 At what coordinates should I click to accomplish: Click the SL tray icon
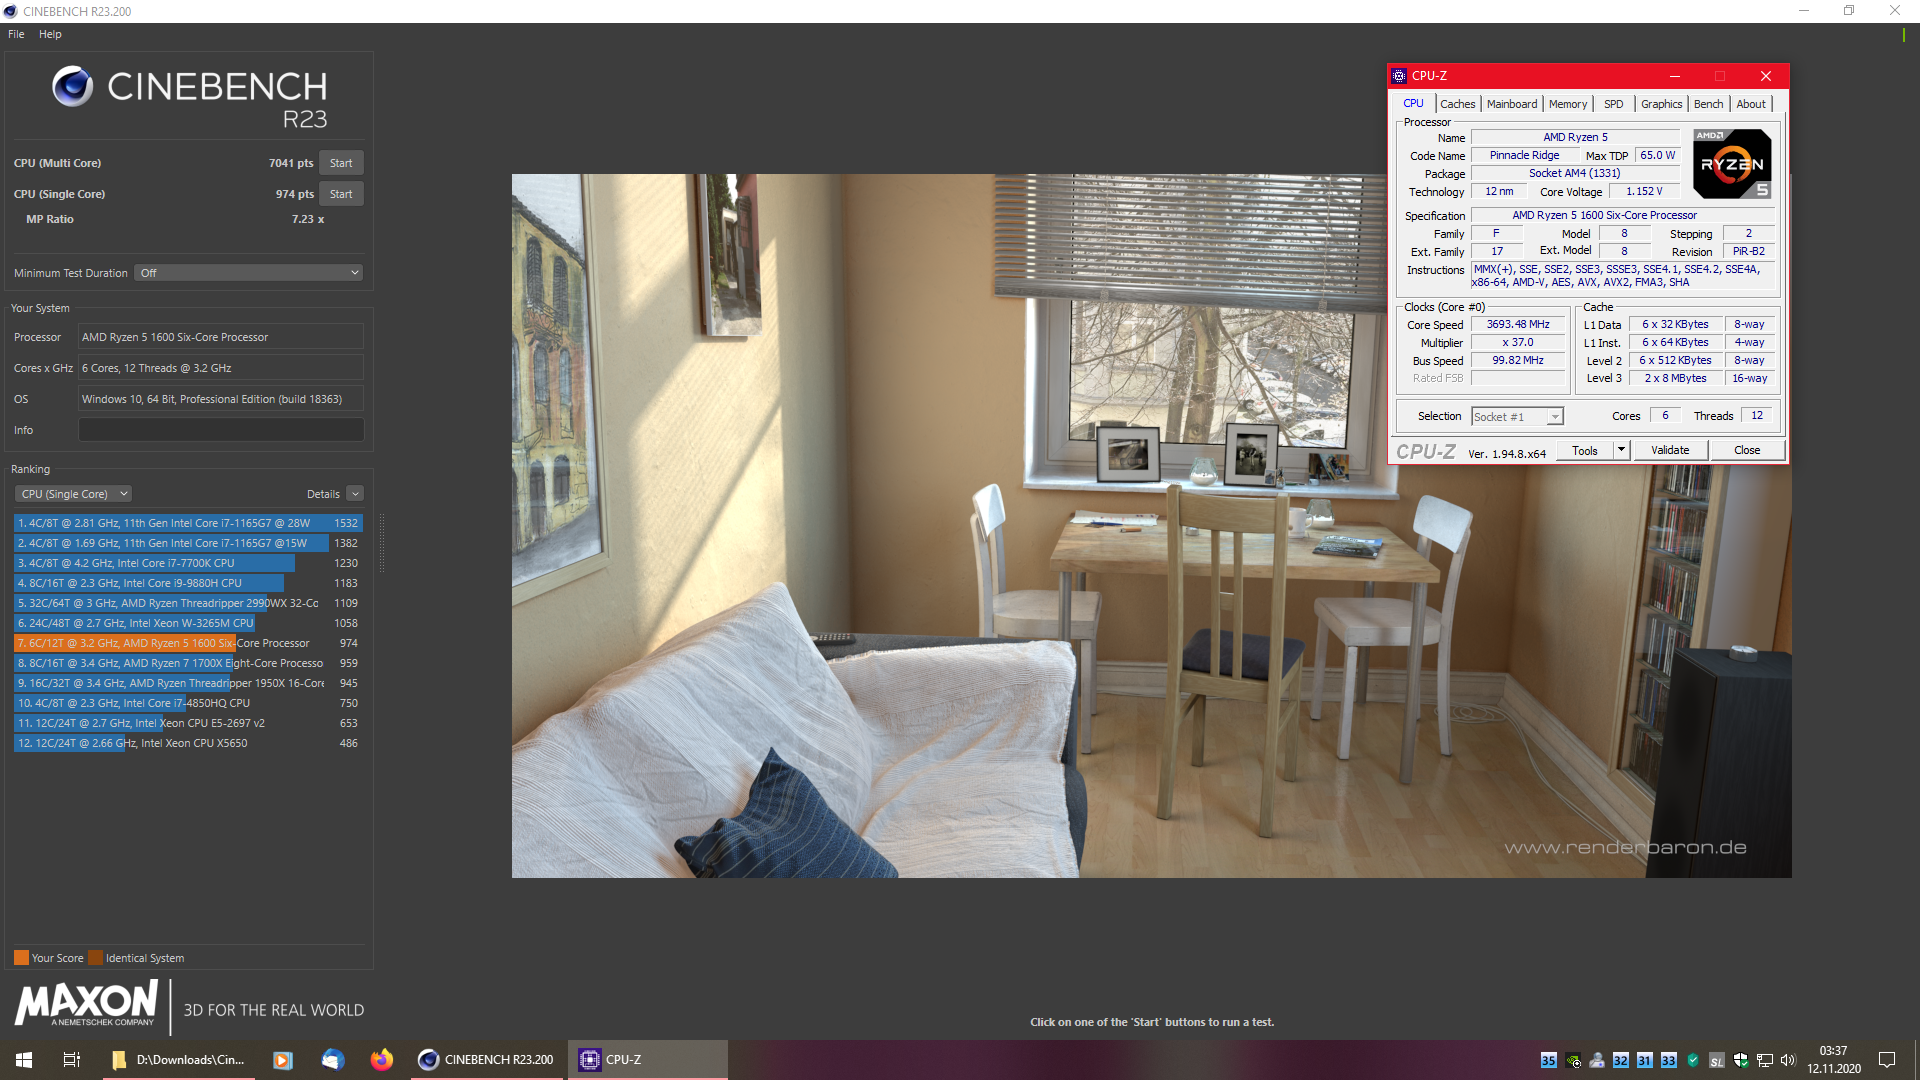pyautogui.click(x=1717, y=1061)
